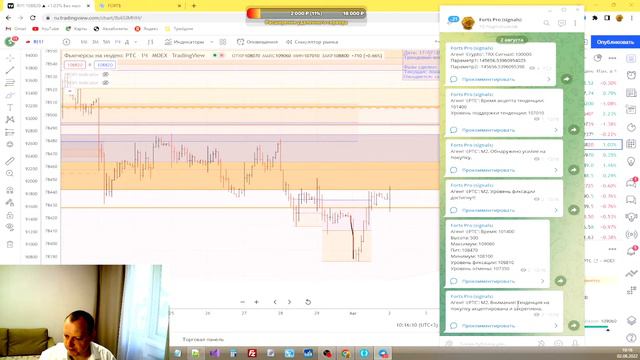
Task: Select the ruler measure tool
Action: click(10, 161)
